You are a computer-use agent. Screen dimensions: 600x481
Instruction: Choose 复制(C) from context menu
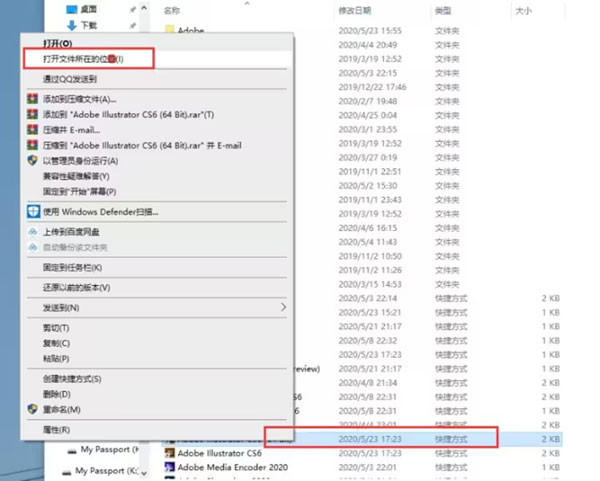pyautogui.click(x=56, y=343)
